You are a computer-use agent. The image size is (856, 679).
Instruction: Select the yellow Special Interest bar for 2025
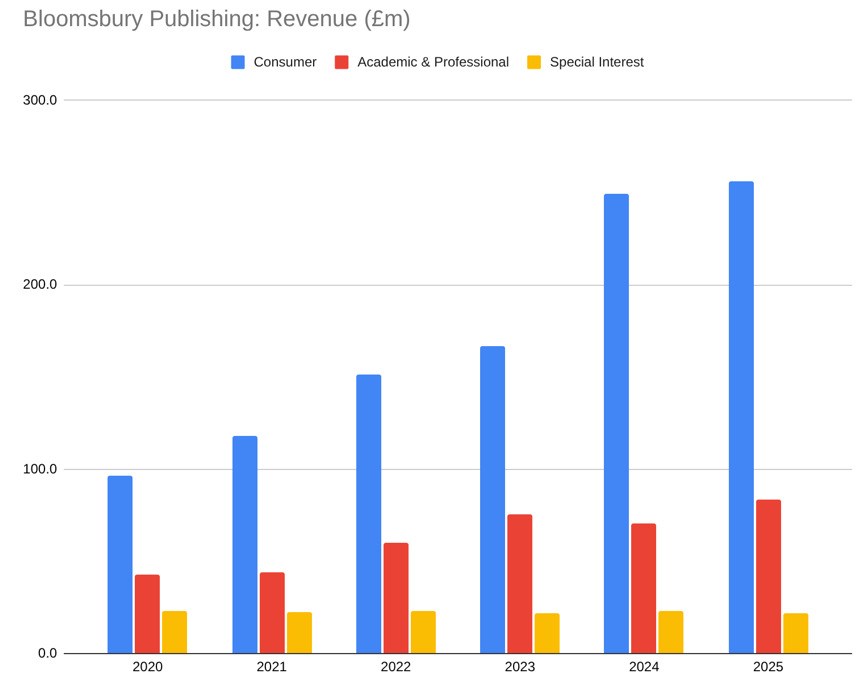[x=796, y=633]
